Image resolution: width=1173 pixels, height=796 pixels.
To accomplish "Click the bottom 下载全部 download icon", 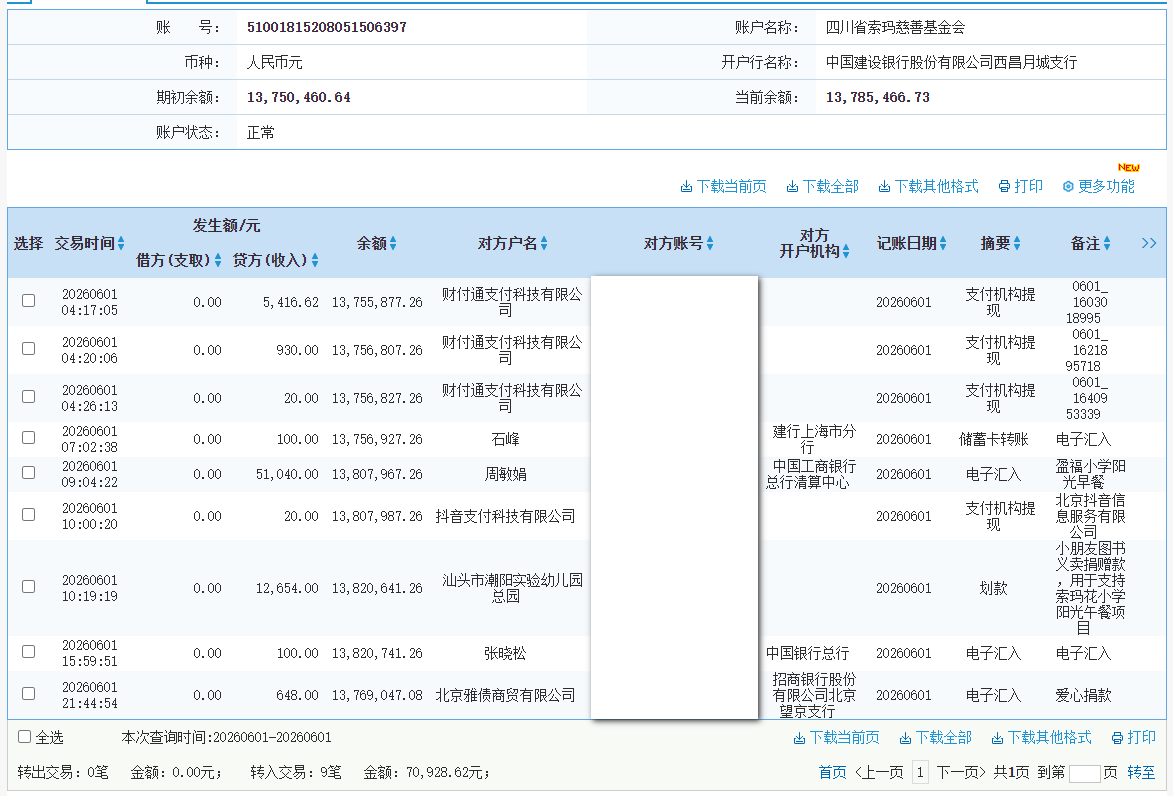I will point(905,738).
